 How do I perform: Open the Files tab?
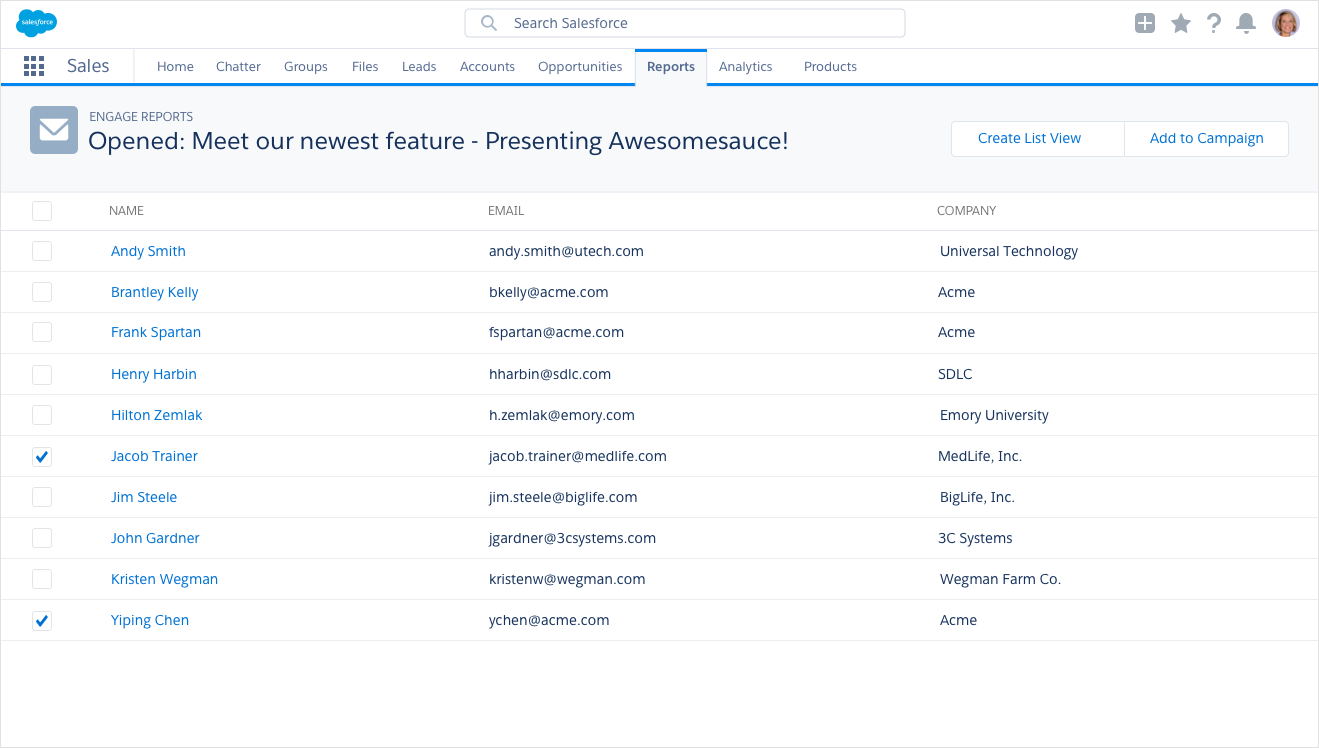tap(365, 67)
